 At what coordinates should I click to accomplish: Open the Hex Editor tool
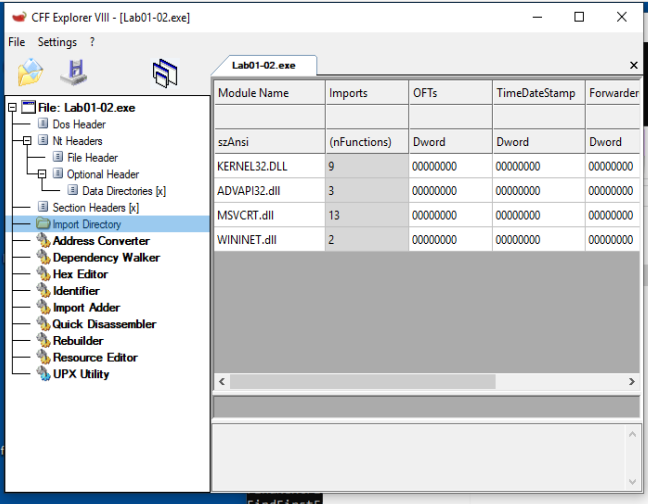coord(80,274)
